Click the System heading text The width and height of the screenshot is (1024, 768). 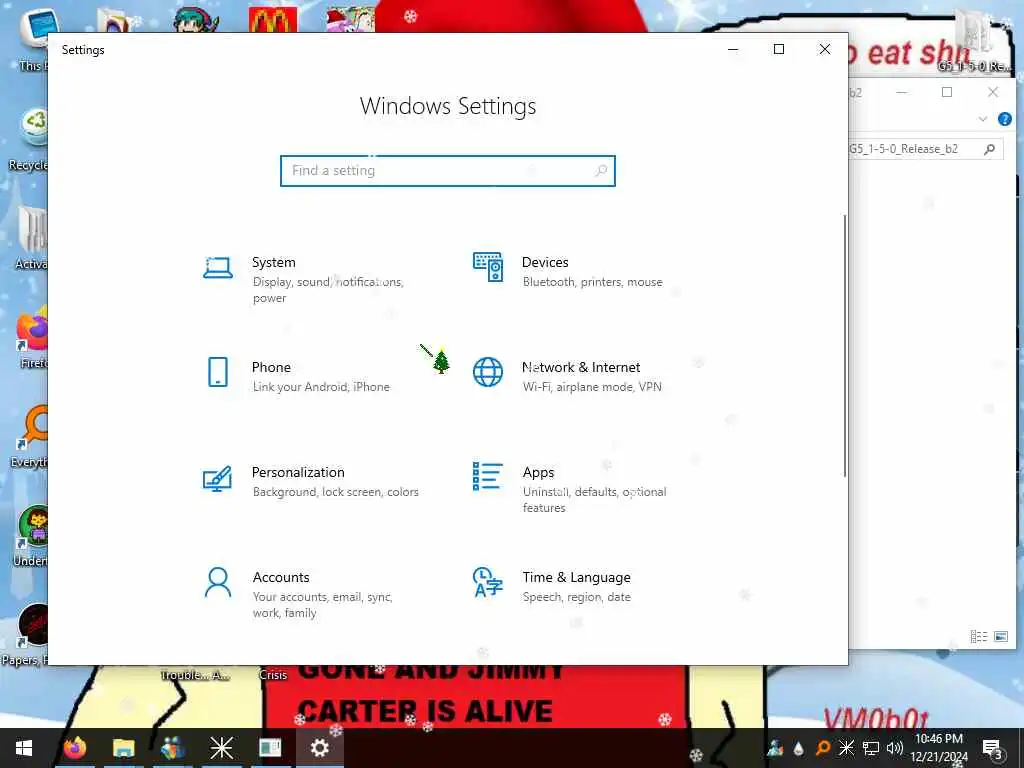274,262
